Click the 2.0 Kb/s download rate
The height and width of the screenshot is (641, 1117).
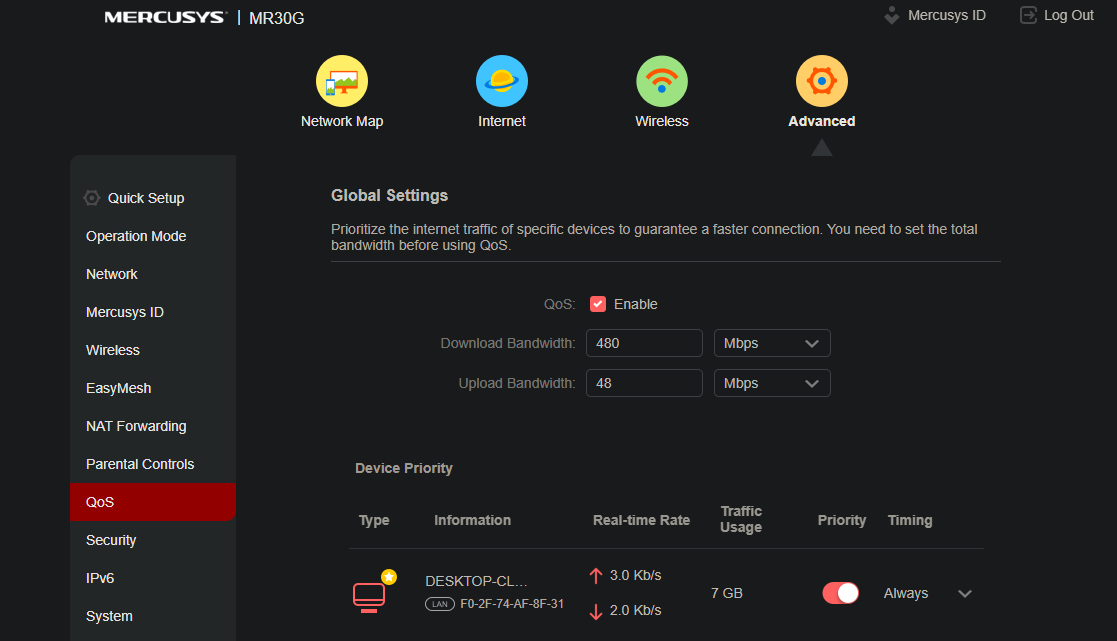point(635,610)
